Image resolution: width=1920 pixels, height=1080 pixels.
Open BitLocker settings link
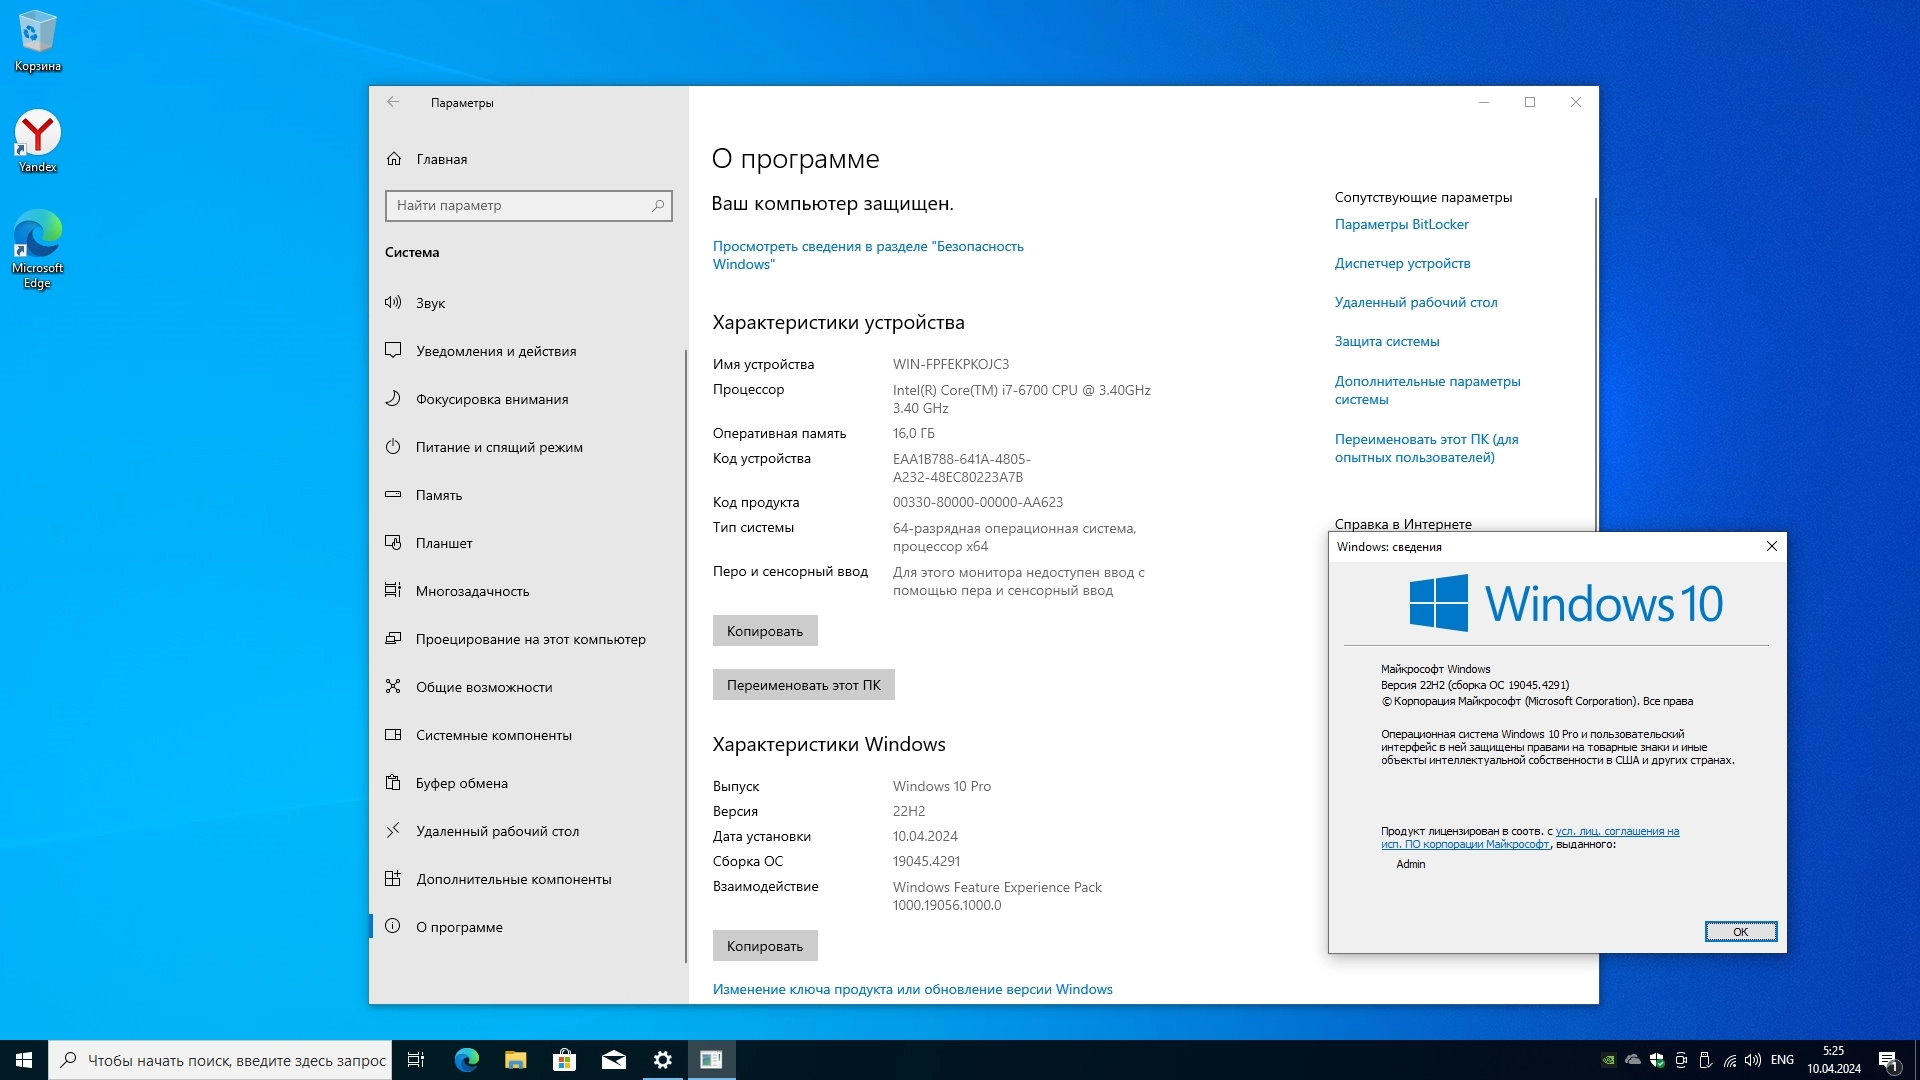point(1401,224)
